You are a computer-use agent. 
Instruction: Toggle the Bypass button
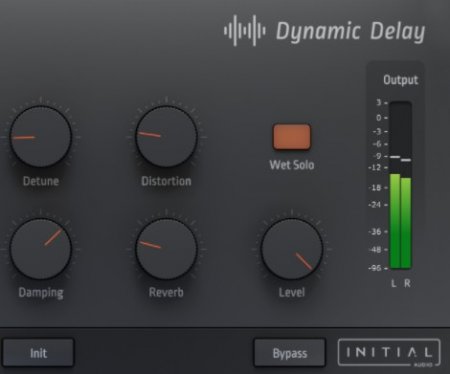tap(290, 353)
